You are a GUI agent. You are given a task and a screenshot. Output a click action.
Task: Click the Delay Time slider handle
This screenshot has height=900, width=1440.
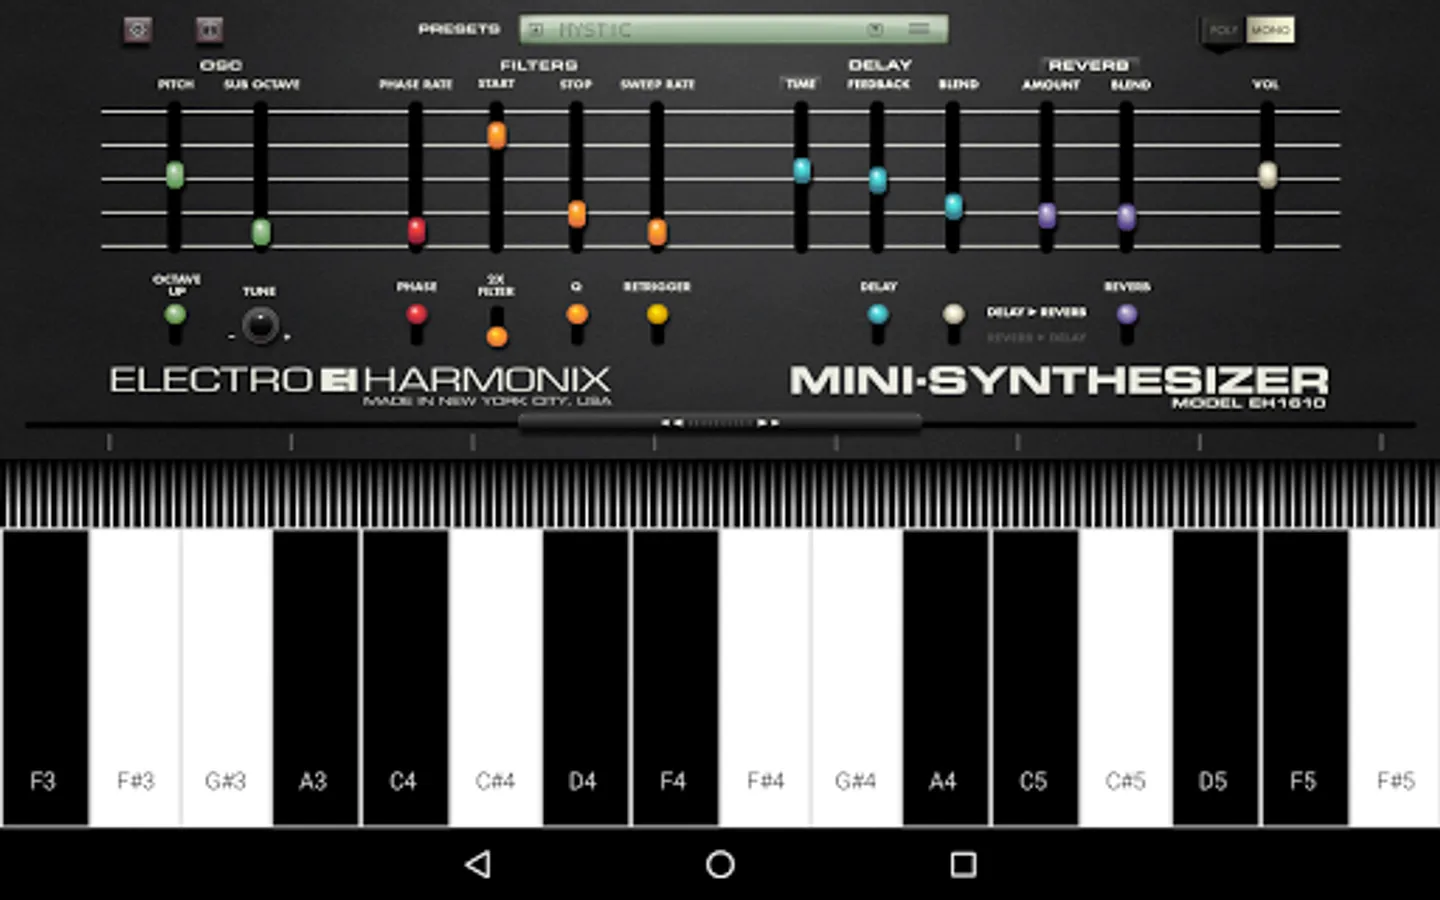pyautogui.click(x=802, y=170)
